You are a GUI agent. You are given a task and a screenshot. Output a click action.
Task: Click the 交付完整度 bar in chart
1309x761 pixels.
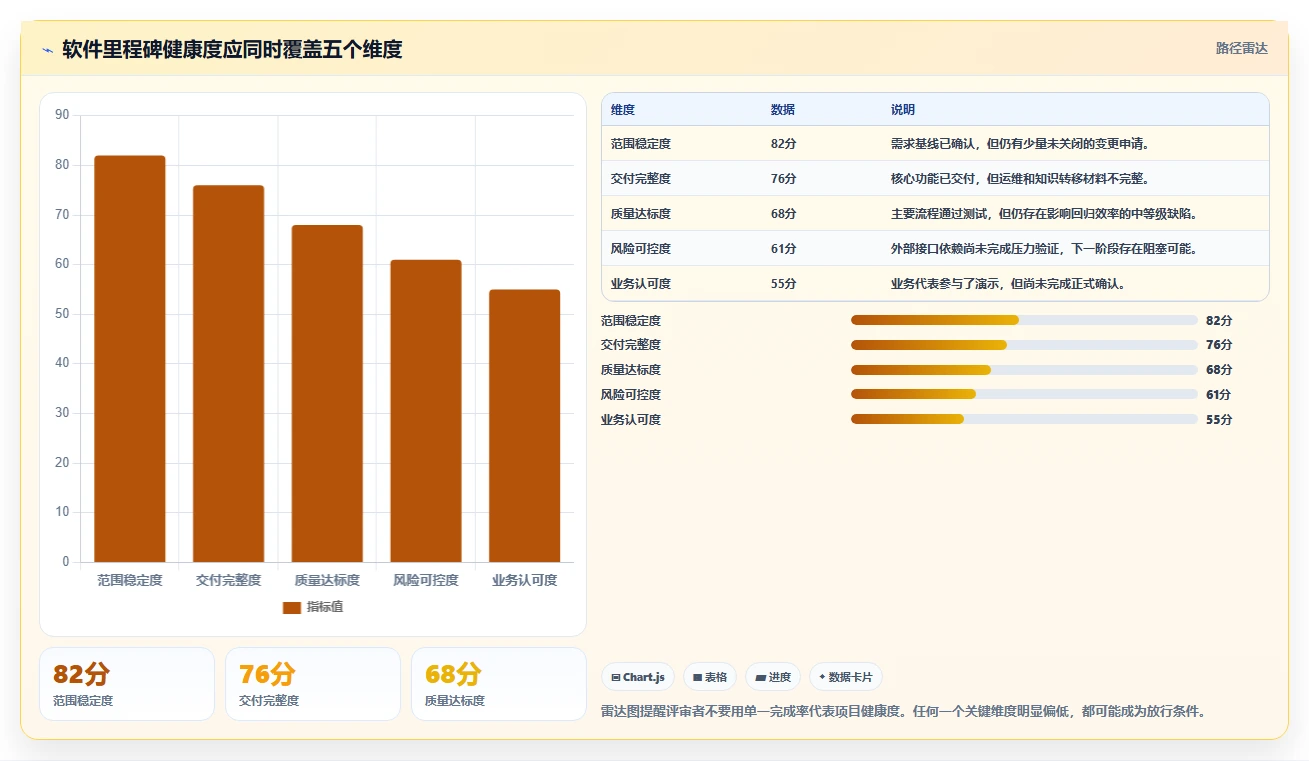(x=228, y=374)
